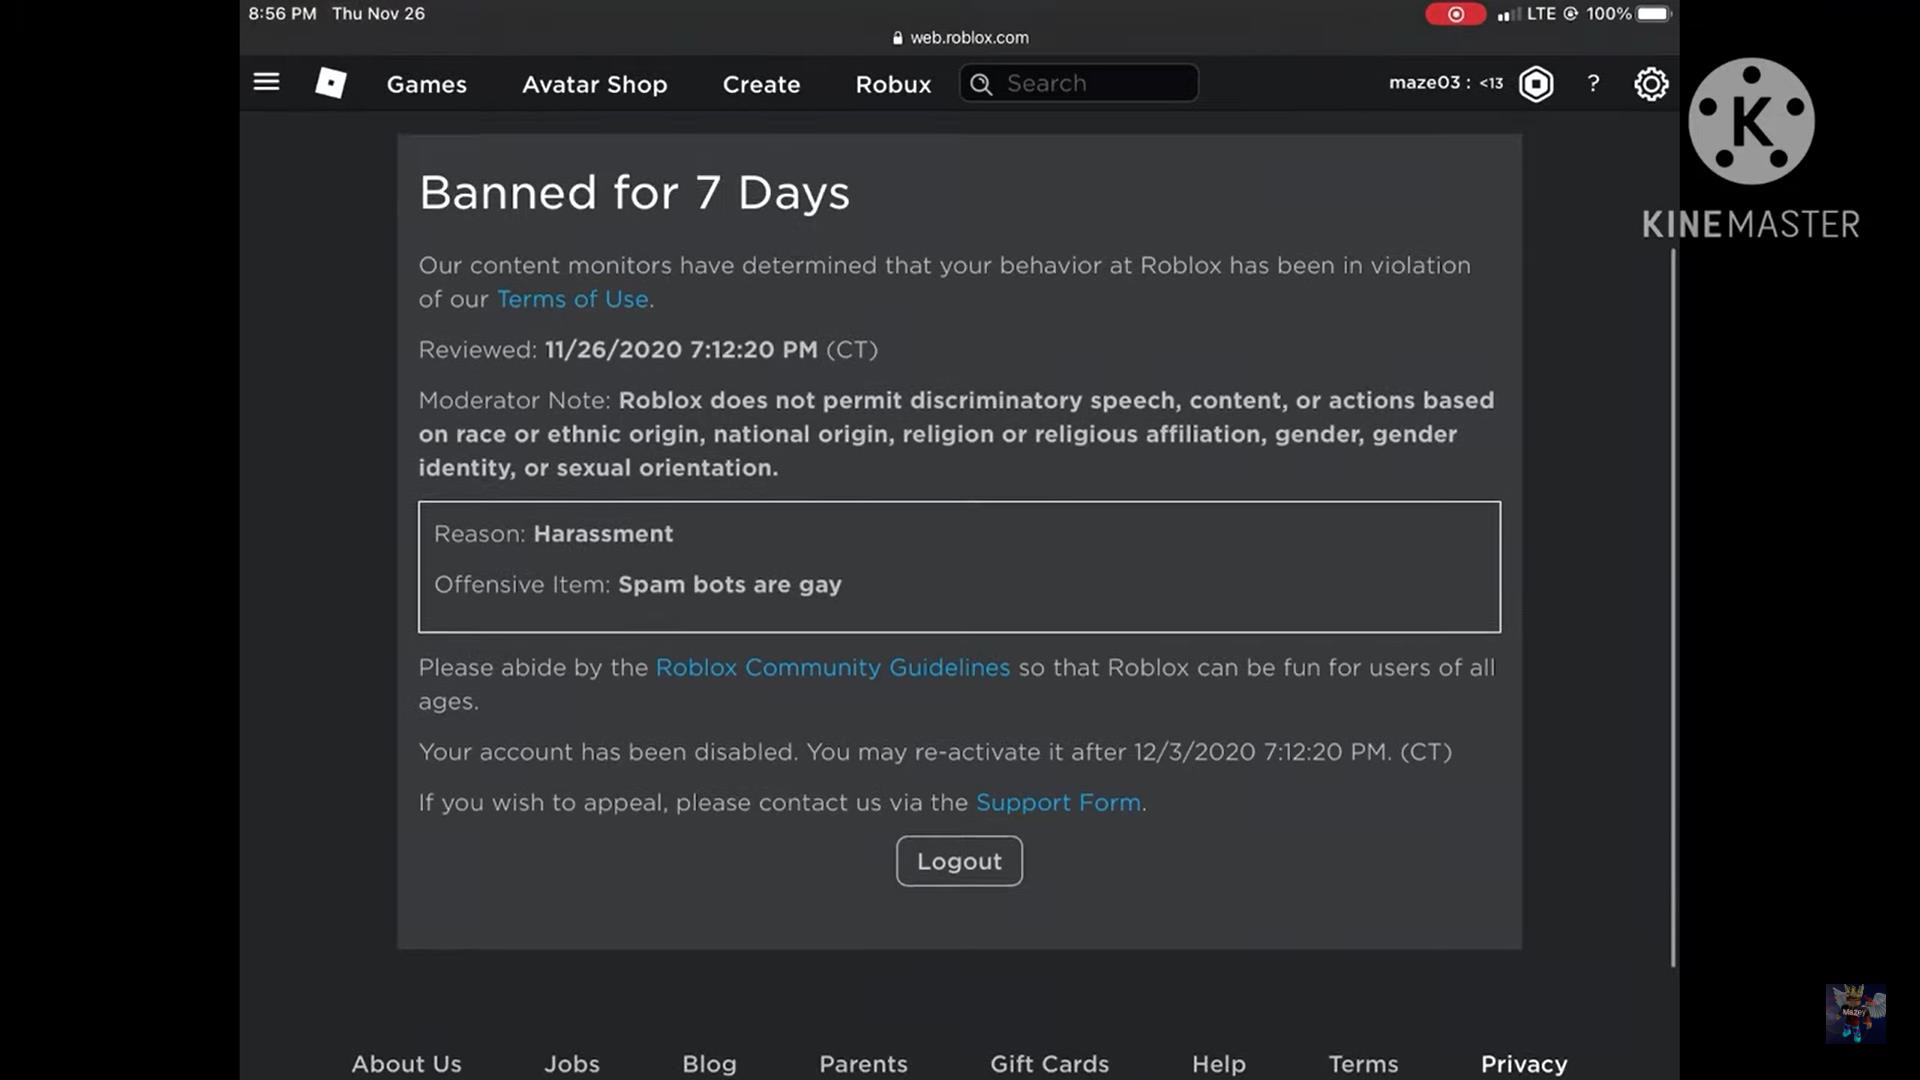Tap the battery status icon
The height and width of the screenshot is (1080, 1920).
pos(1654,14)
